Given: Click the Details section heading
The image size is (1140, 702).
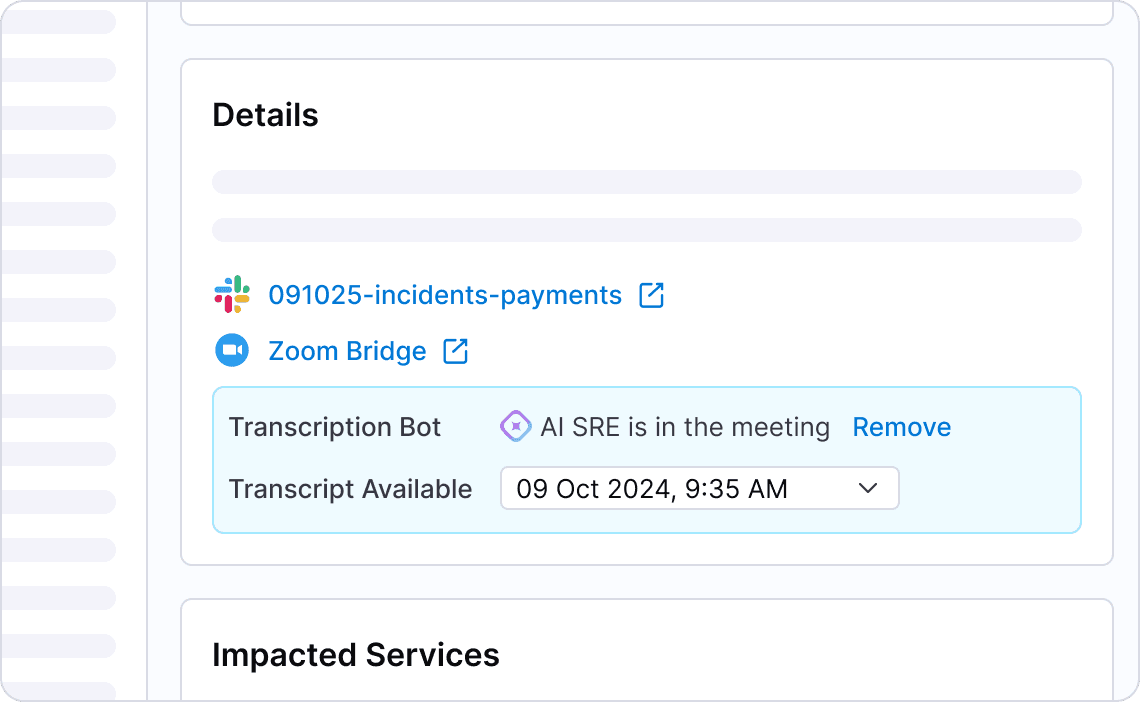Looking at the screenshot, I should point(265,116).
